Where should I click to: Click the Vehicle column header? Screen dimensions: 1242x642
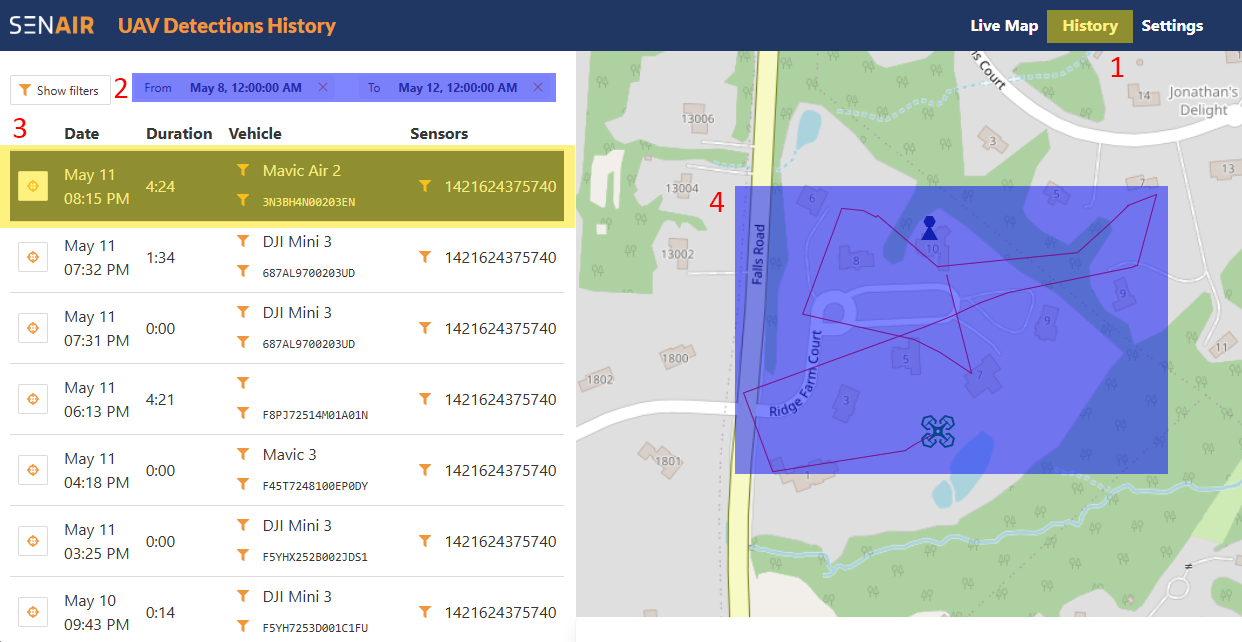(x=255, y=133)
